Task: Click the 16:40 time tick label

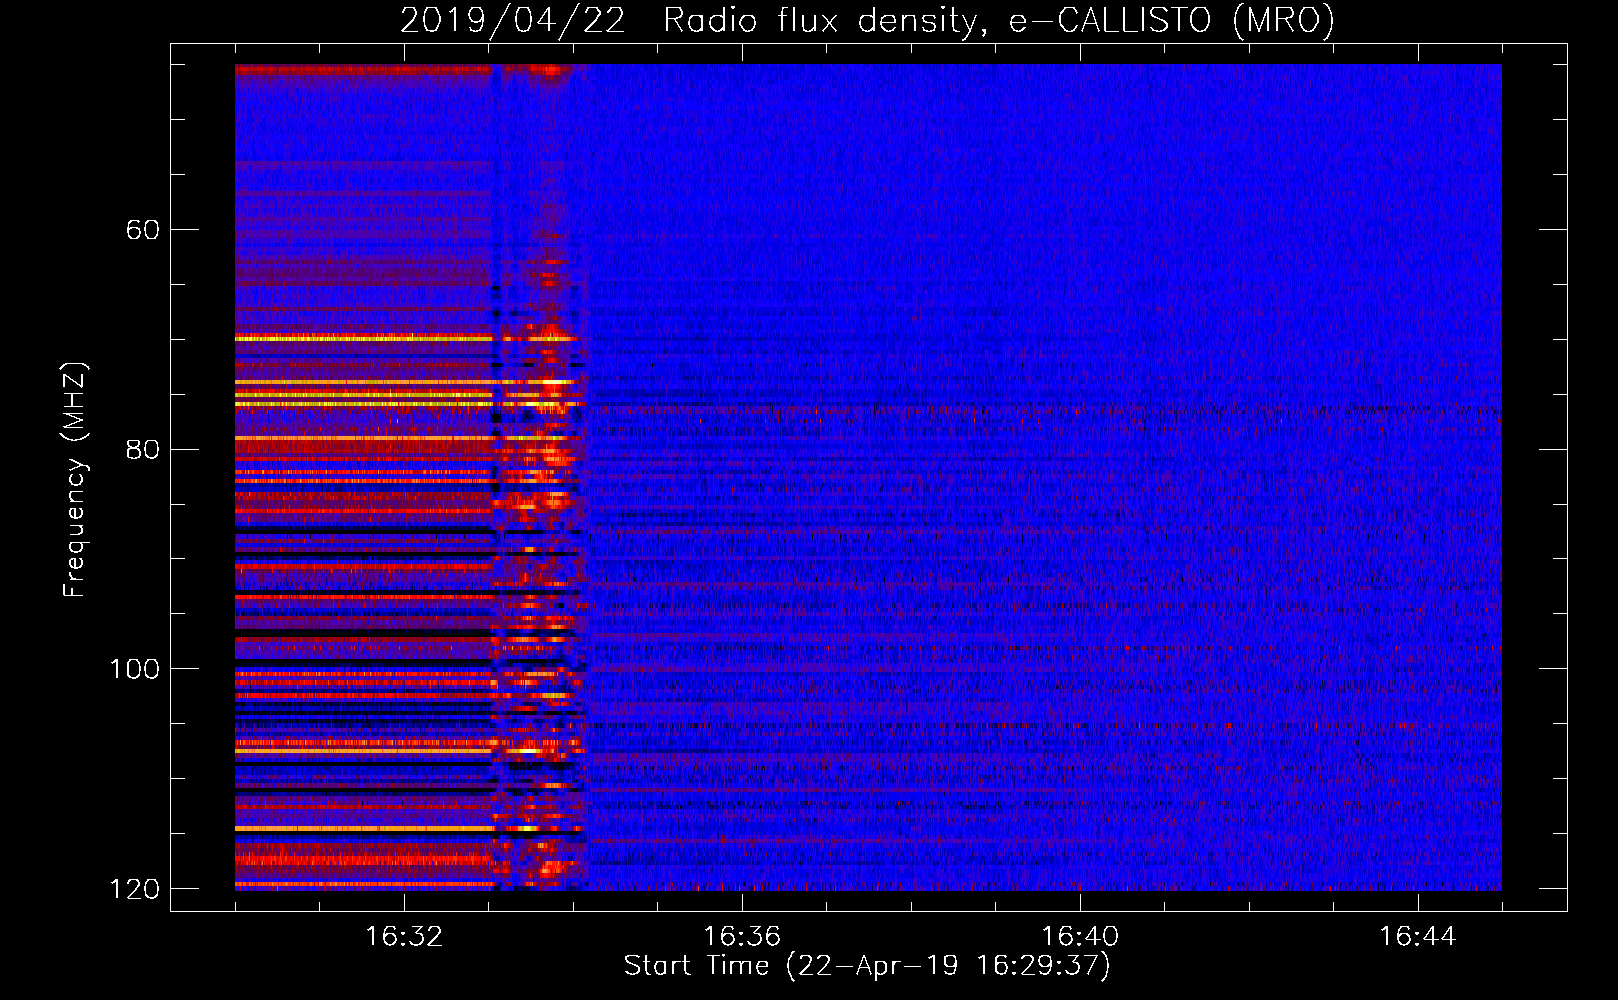Action: tap(1080, 937)
